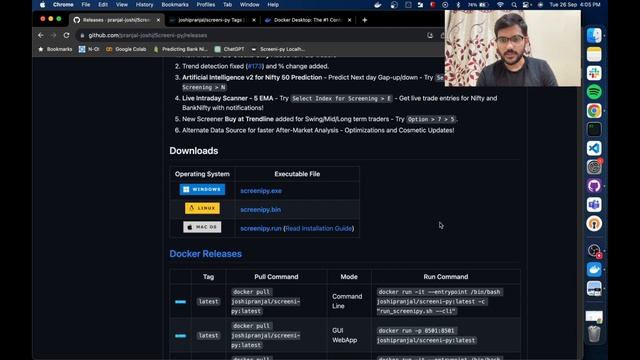Open the Trash in the dock

[594, 334]
